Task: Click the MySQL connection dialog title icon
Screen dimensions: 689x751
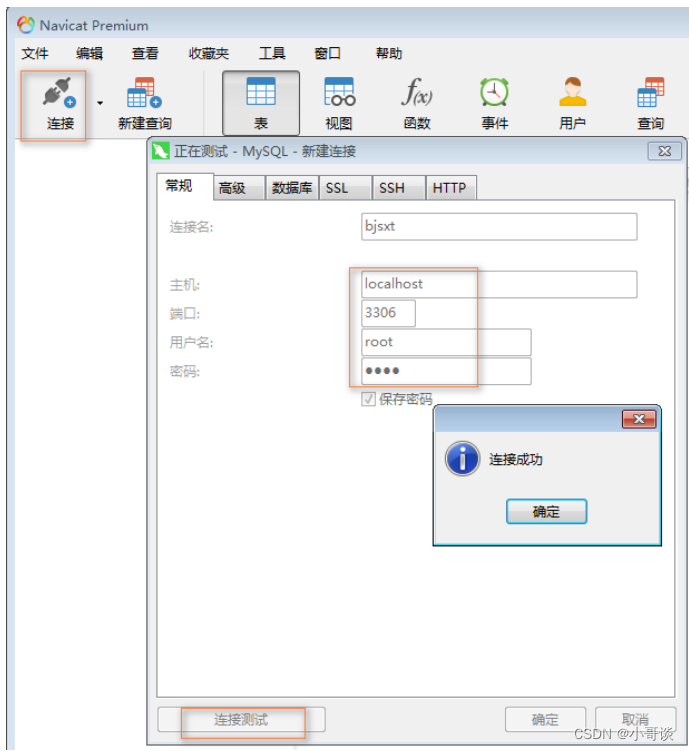Action: point(160,151)
